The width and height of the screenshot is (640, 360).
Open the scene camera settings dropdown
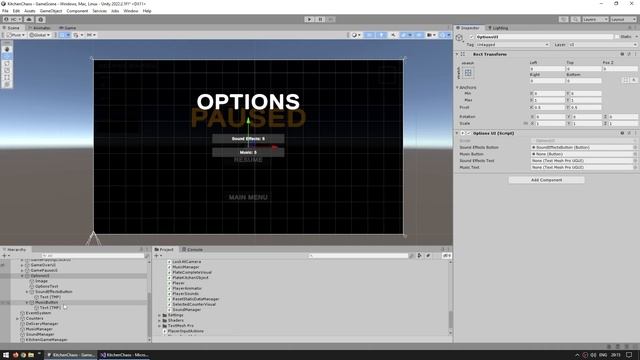click(x=431, y=35)
